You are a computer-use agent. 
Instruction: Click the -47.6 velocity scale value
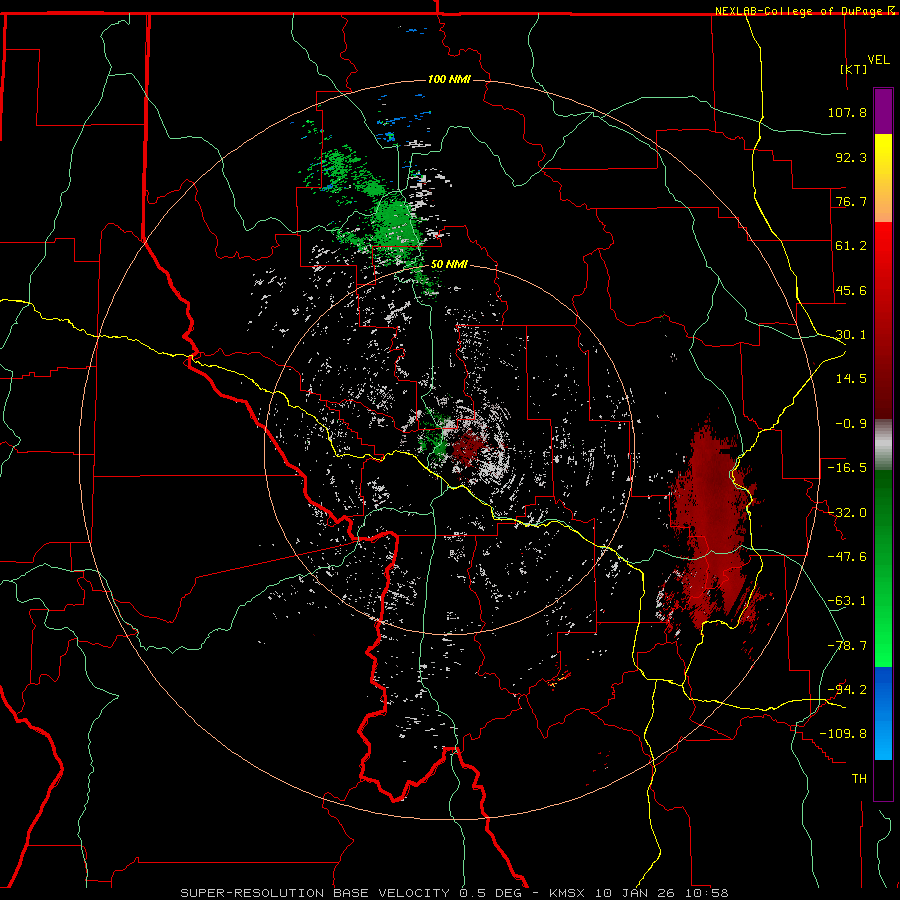click(x=847, y=557)
